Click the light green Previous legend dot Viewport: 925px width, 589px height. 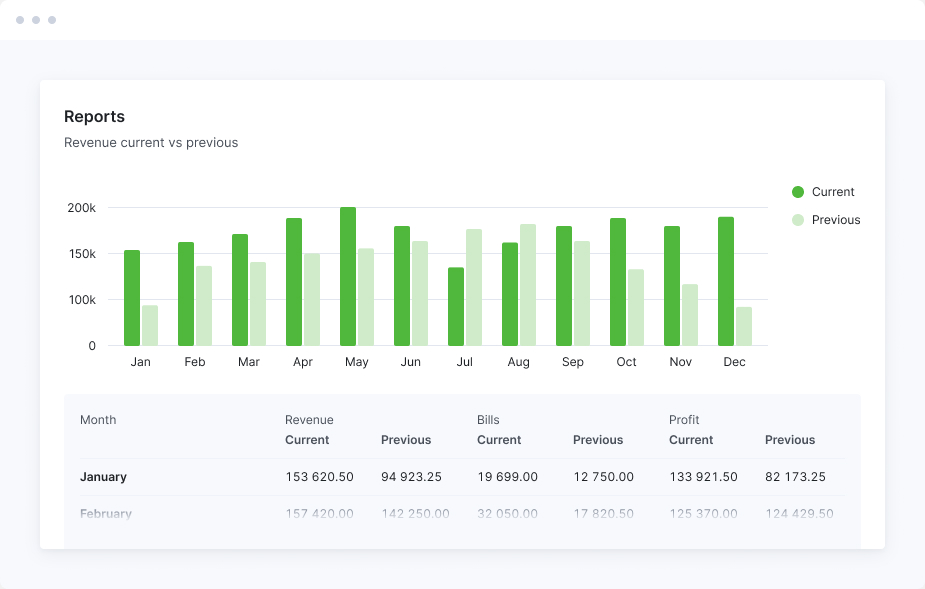(x=798, y=220)
